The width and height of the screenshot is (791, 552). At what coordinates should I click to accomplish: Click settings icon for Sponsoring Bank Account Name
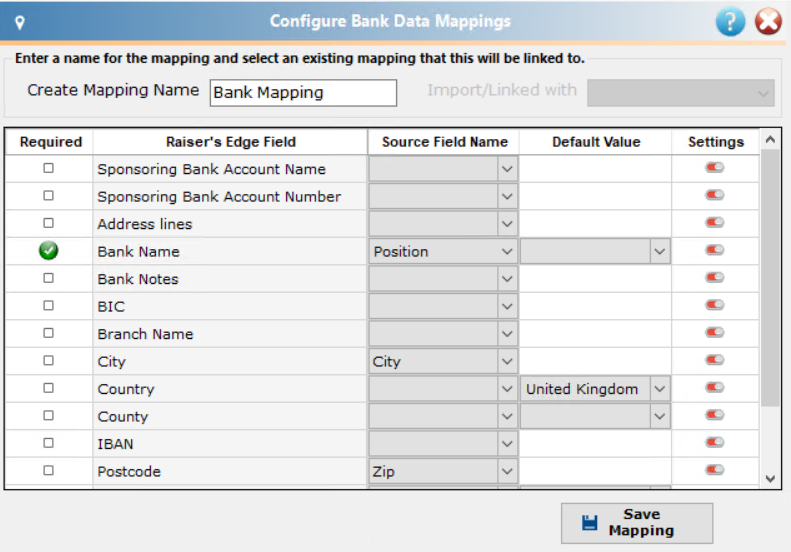[715, 168]
